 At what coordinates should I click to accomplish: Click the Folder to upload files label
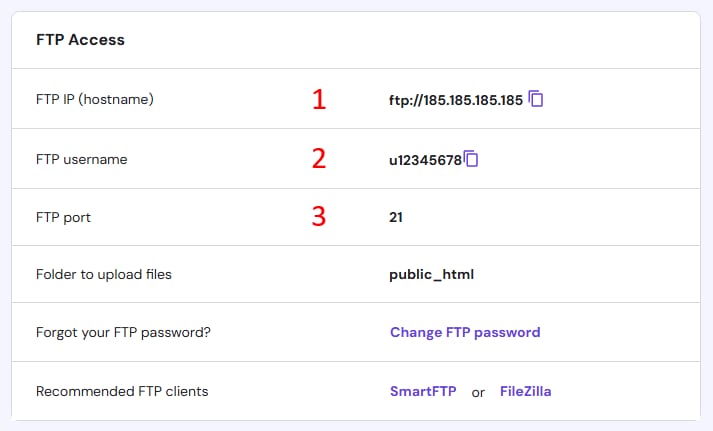104,274
